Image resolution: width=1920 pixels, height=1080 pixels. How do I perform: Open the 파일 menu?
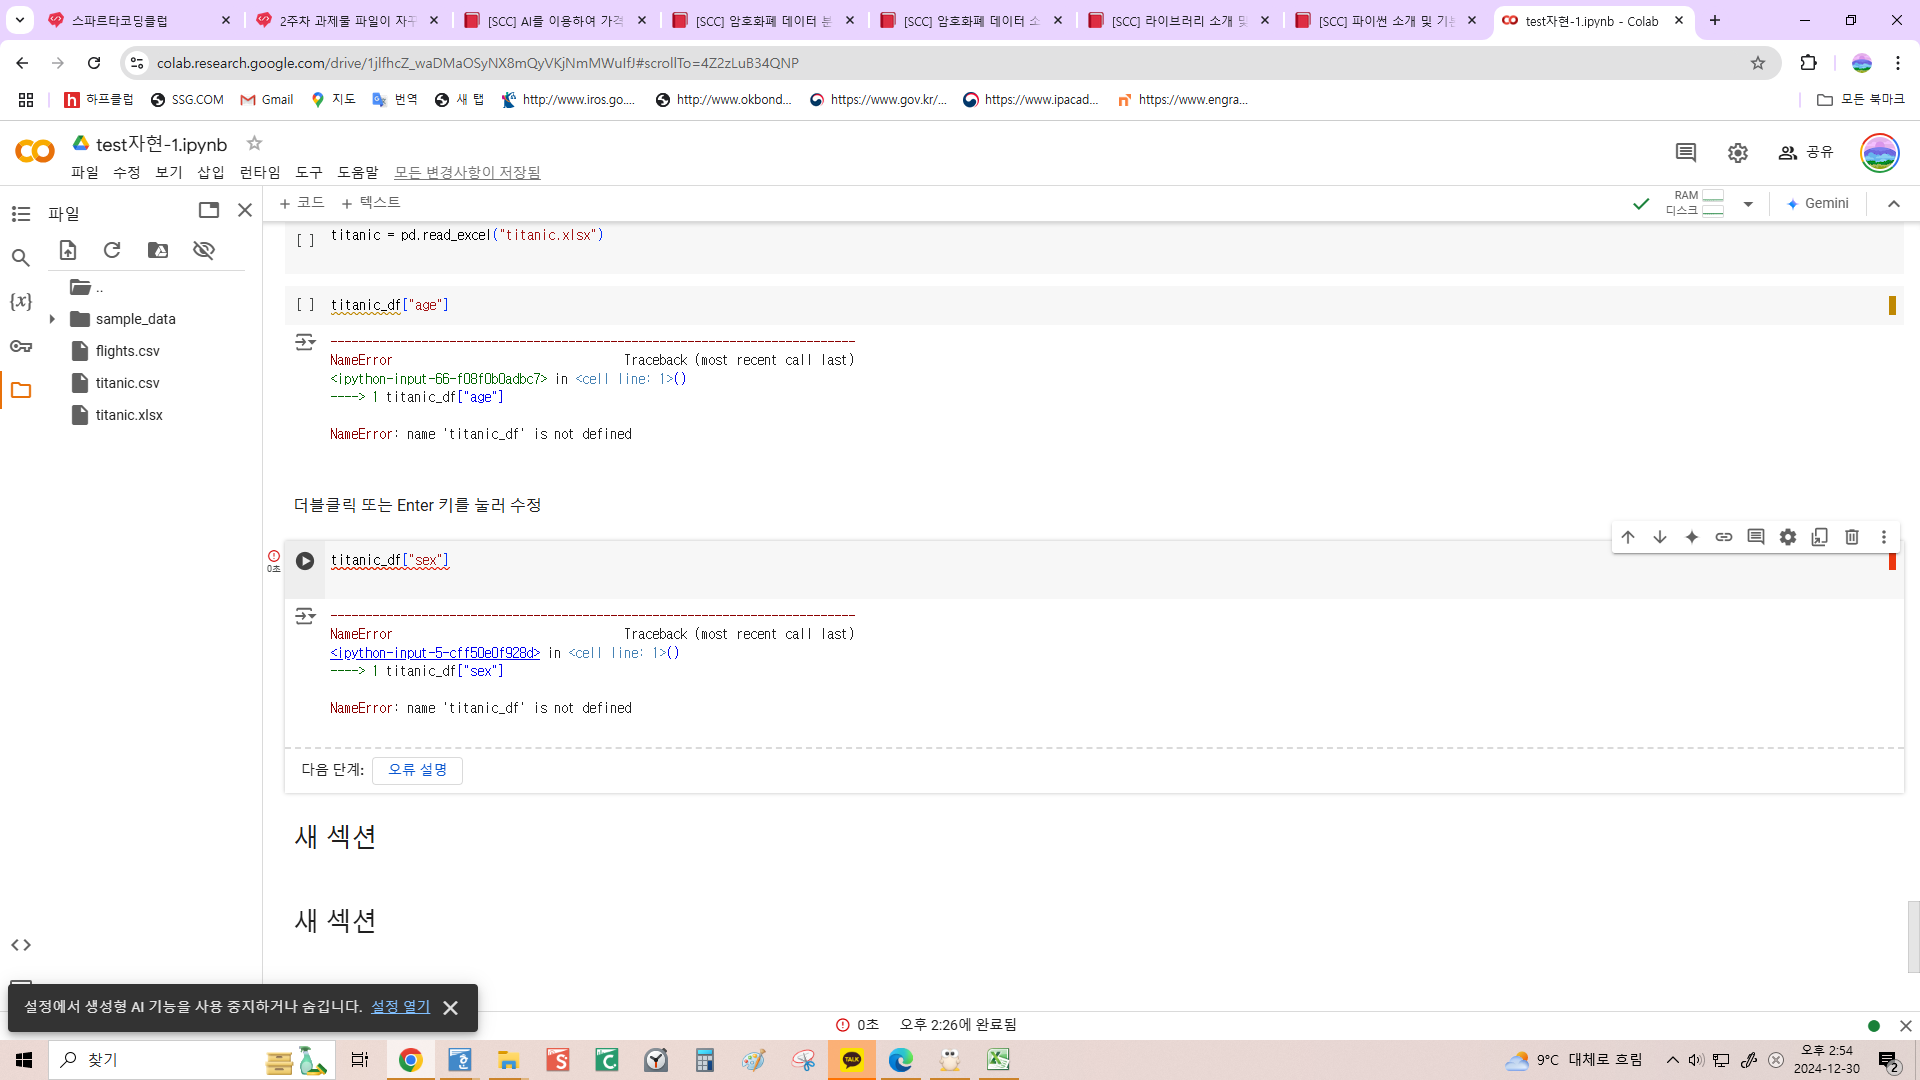click(x=85, y=172)
